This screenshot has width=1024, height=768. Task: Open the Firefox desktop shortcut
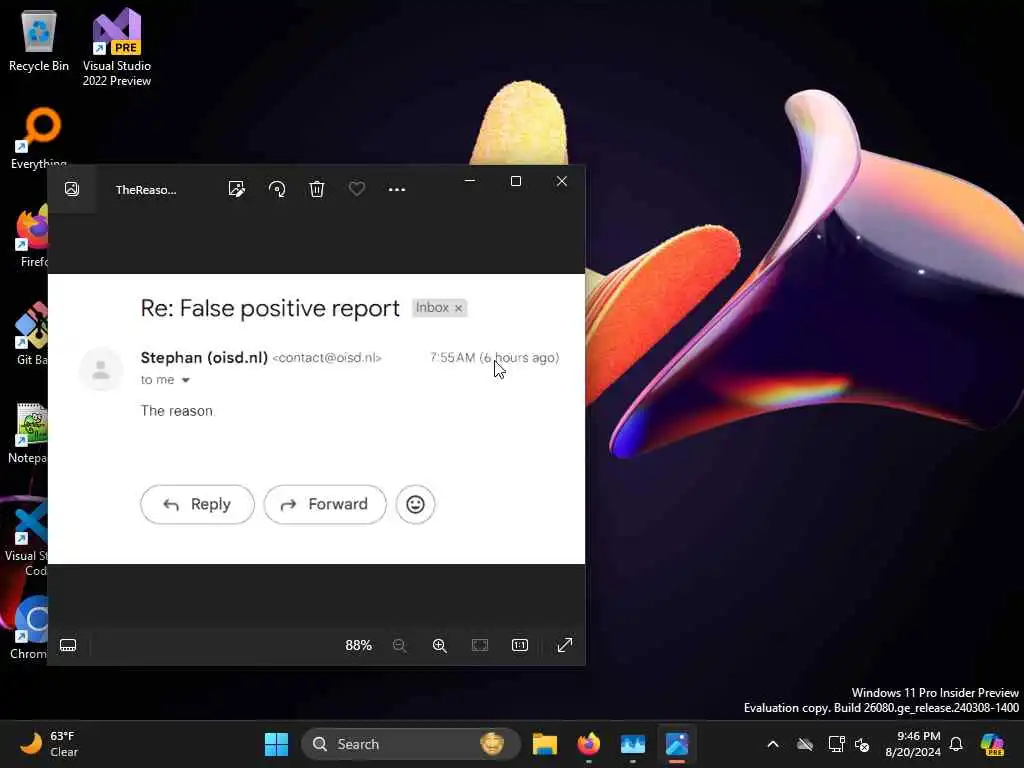tap(32, 236)
